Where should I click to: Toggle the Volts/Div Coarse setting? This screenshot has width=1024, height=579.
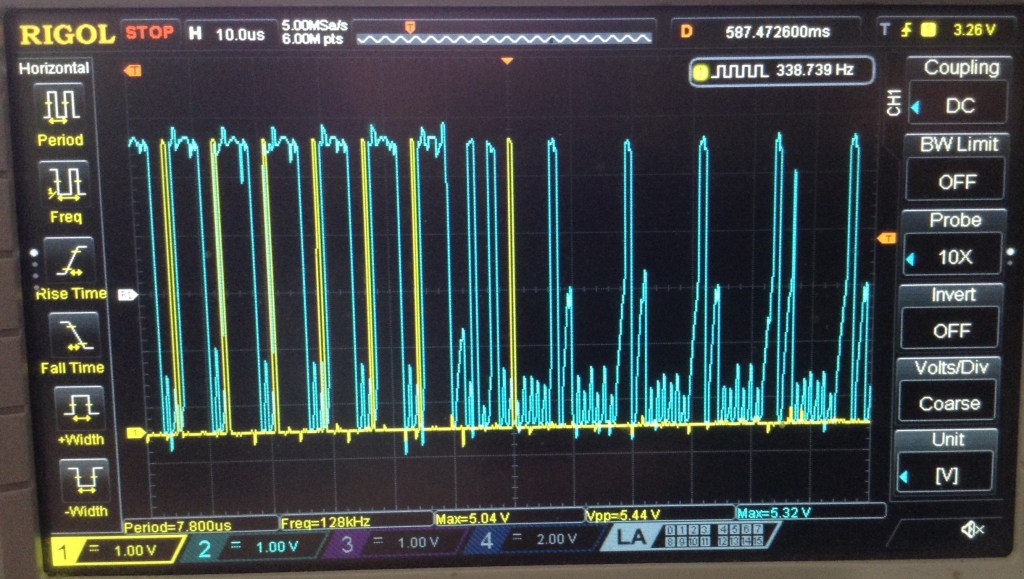click(x=949, y=404)
